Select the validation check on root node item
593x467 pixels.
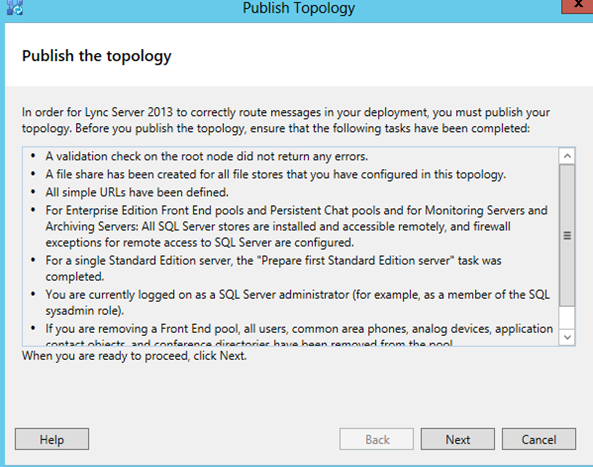coord(206,156)
